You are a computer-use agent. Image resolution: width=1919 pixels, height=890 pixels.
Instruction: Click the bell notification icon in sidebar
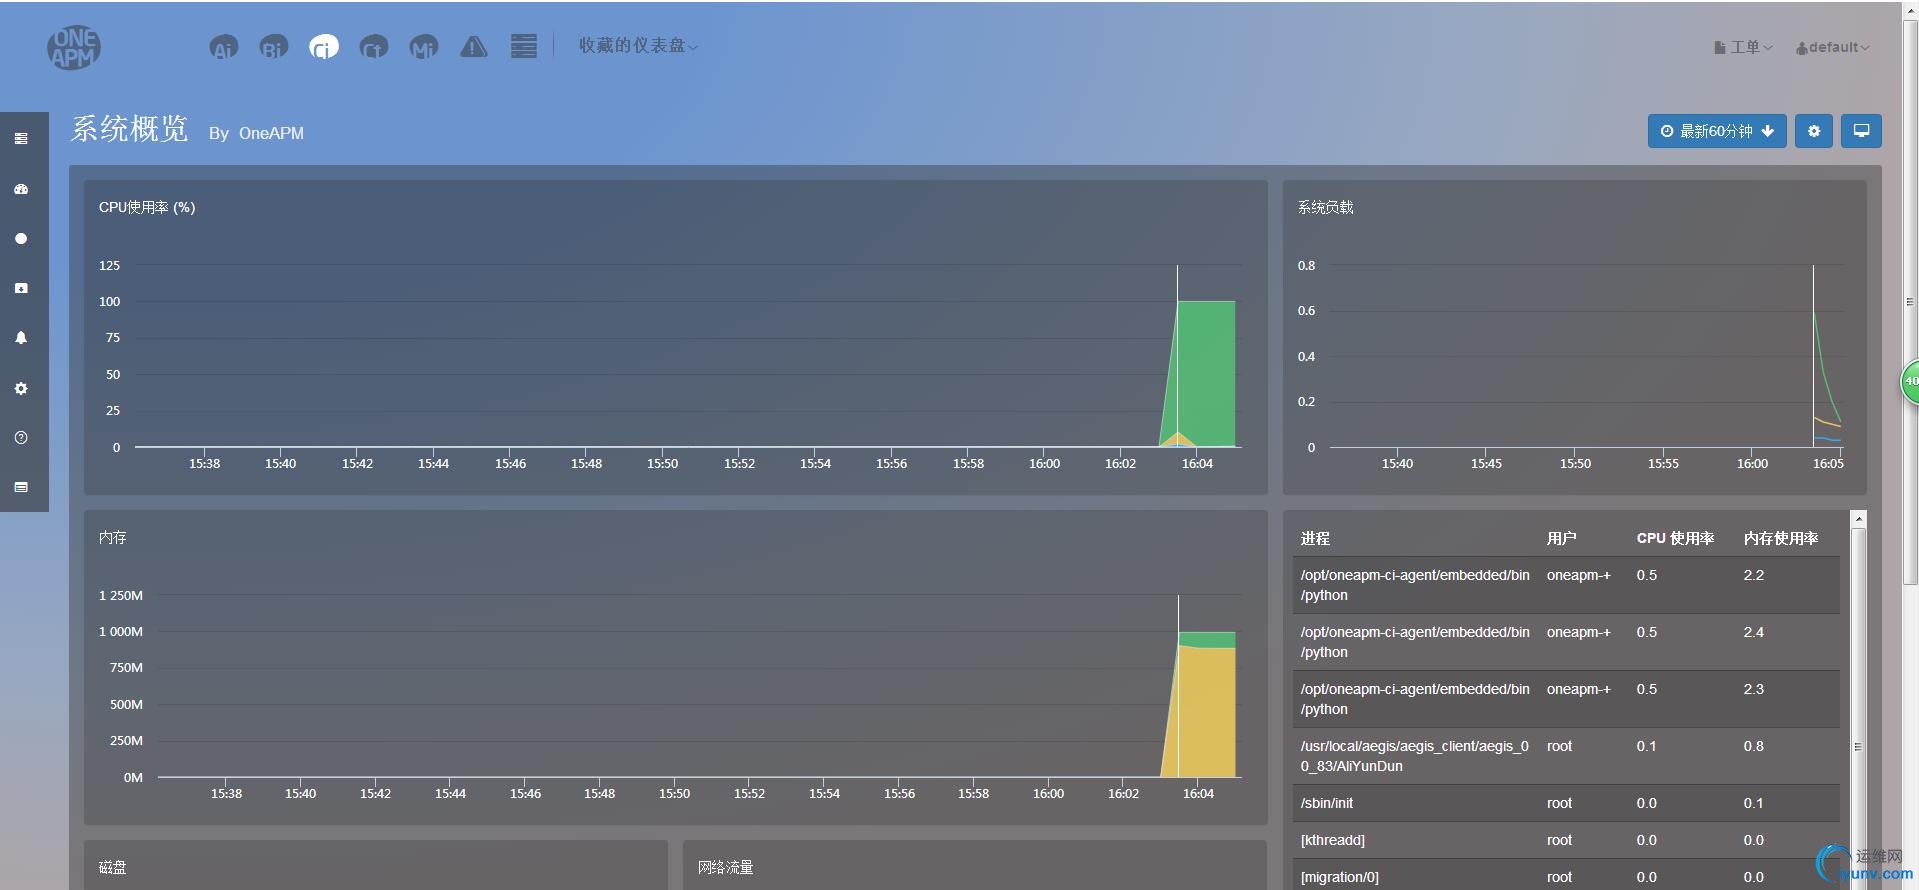click(x=21, y=338)
